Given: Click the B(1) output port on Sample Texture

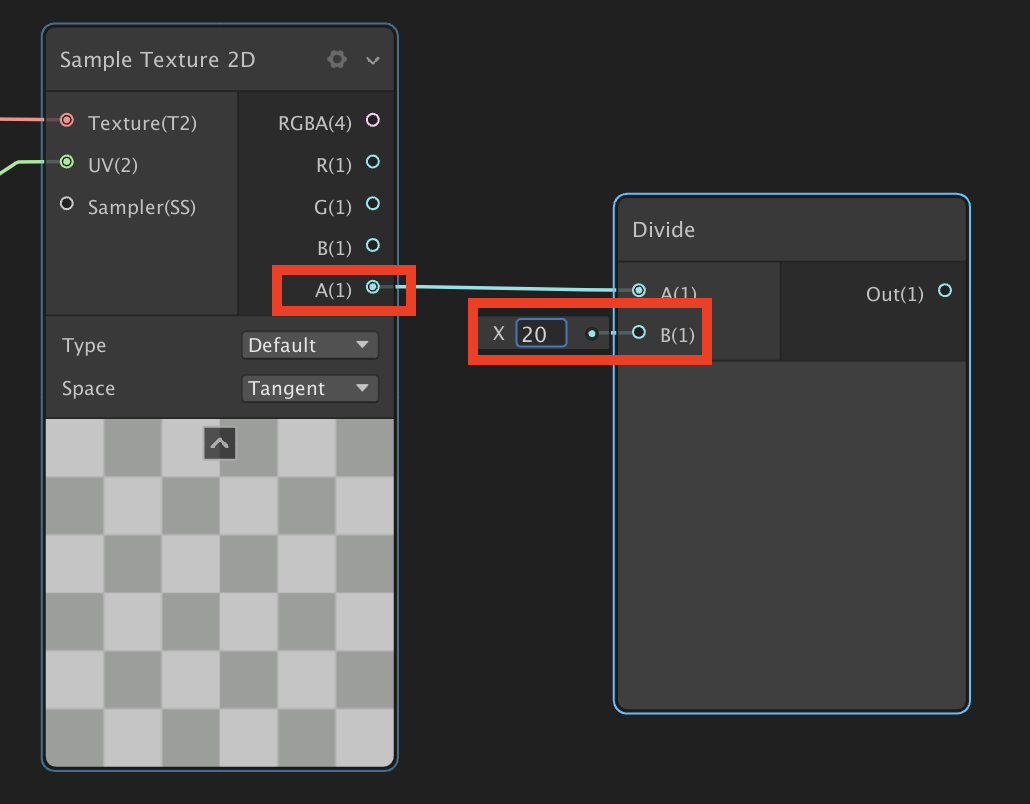Looking at the screenshot, I should coord(373,245).
